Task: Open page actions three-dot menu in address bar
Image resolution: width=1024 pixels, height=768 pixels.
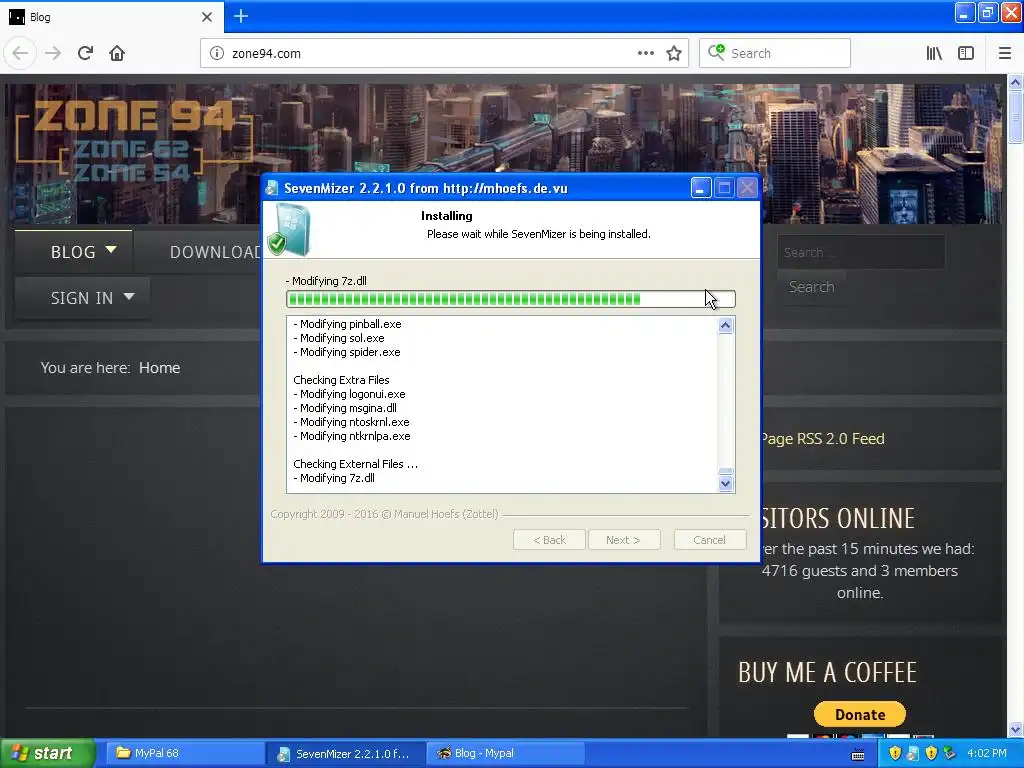Action: point(645,53)
